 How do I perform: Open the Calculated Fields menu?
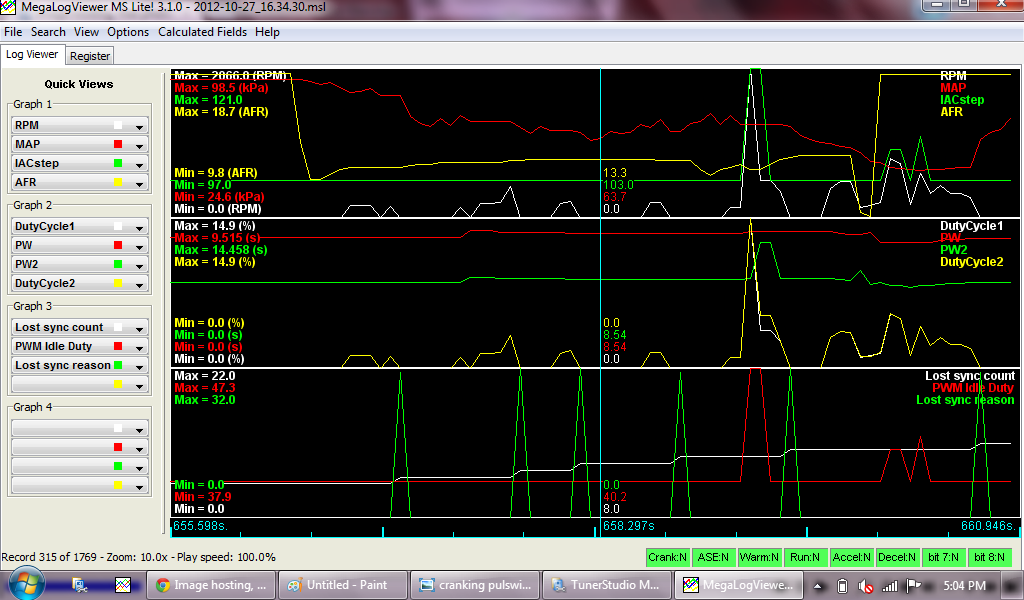click(x=203, y=32)
